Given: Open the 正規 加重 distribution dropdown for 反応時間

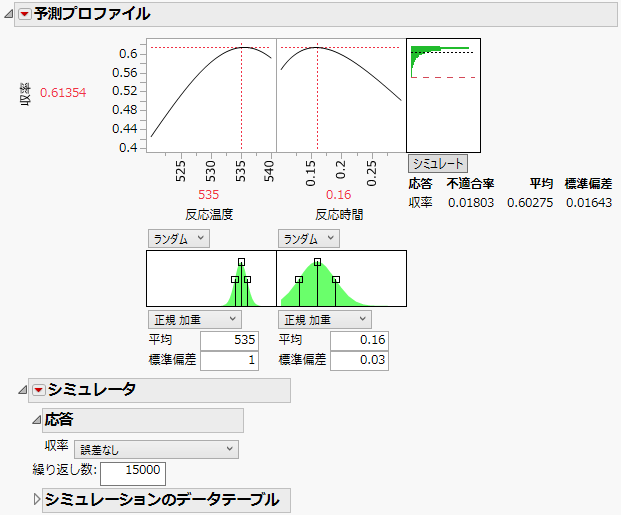Looking at the screenshot, I should 325,320.
